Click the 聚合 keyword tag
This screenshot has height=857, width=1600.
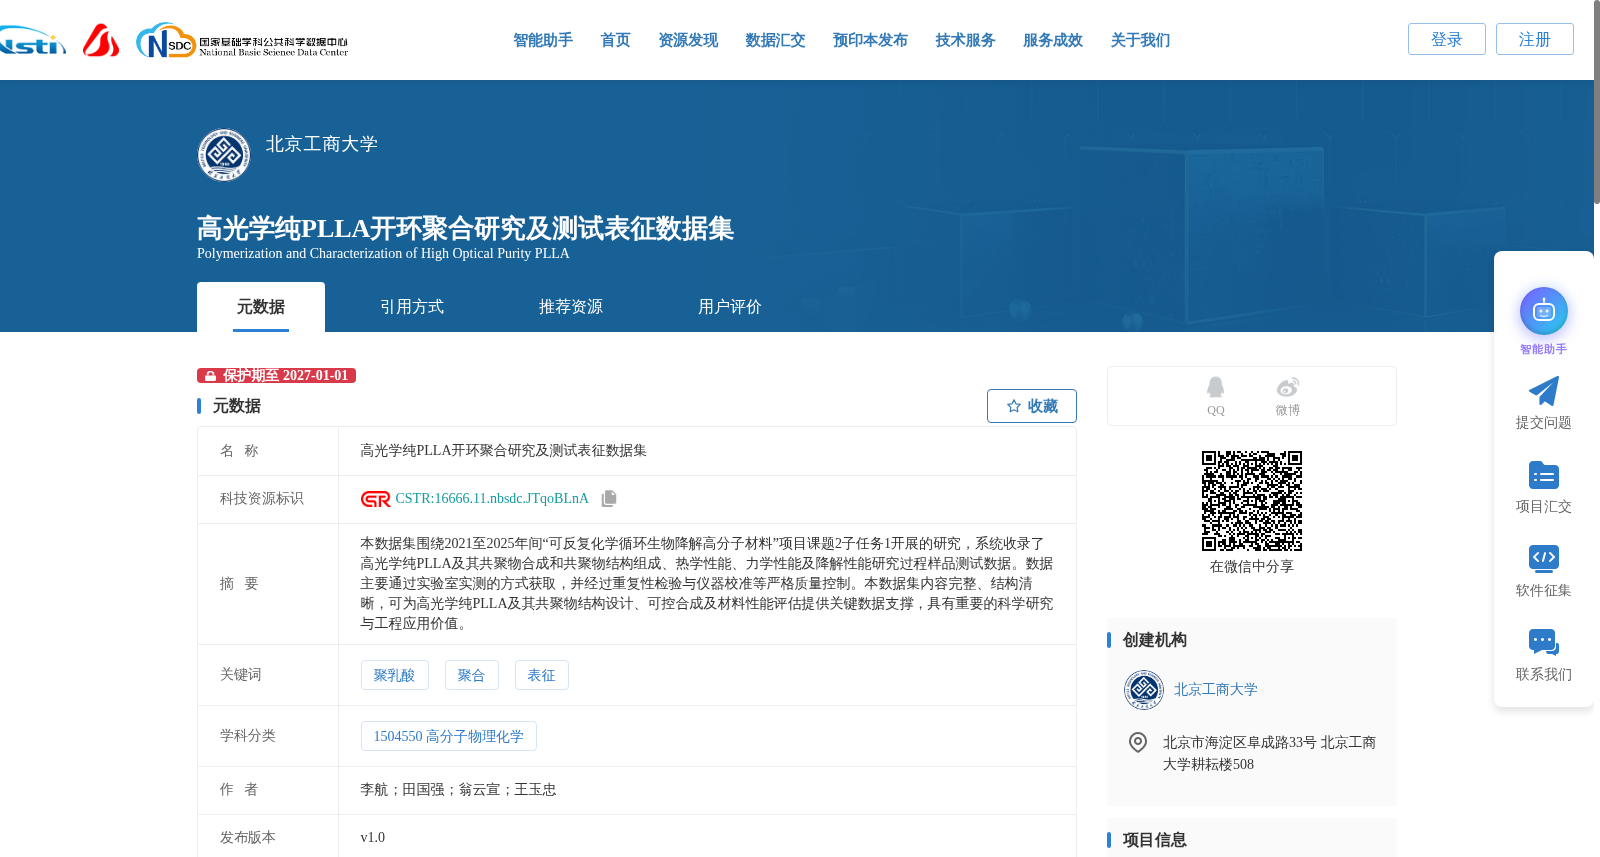click(x=471, y=675)
